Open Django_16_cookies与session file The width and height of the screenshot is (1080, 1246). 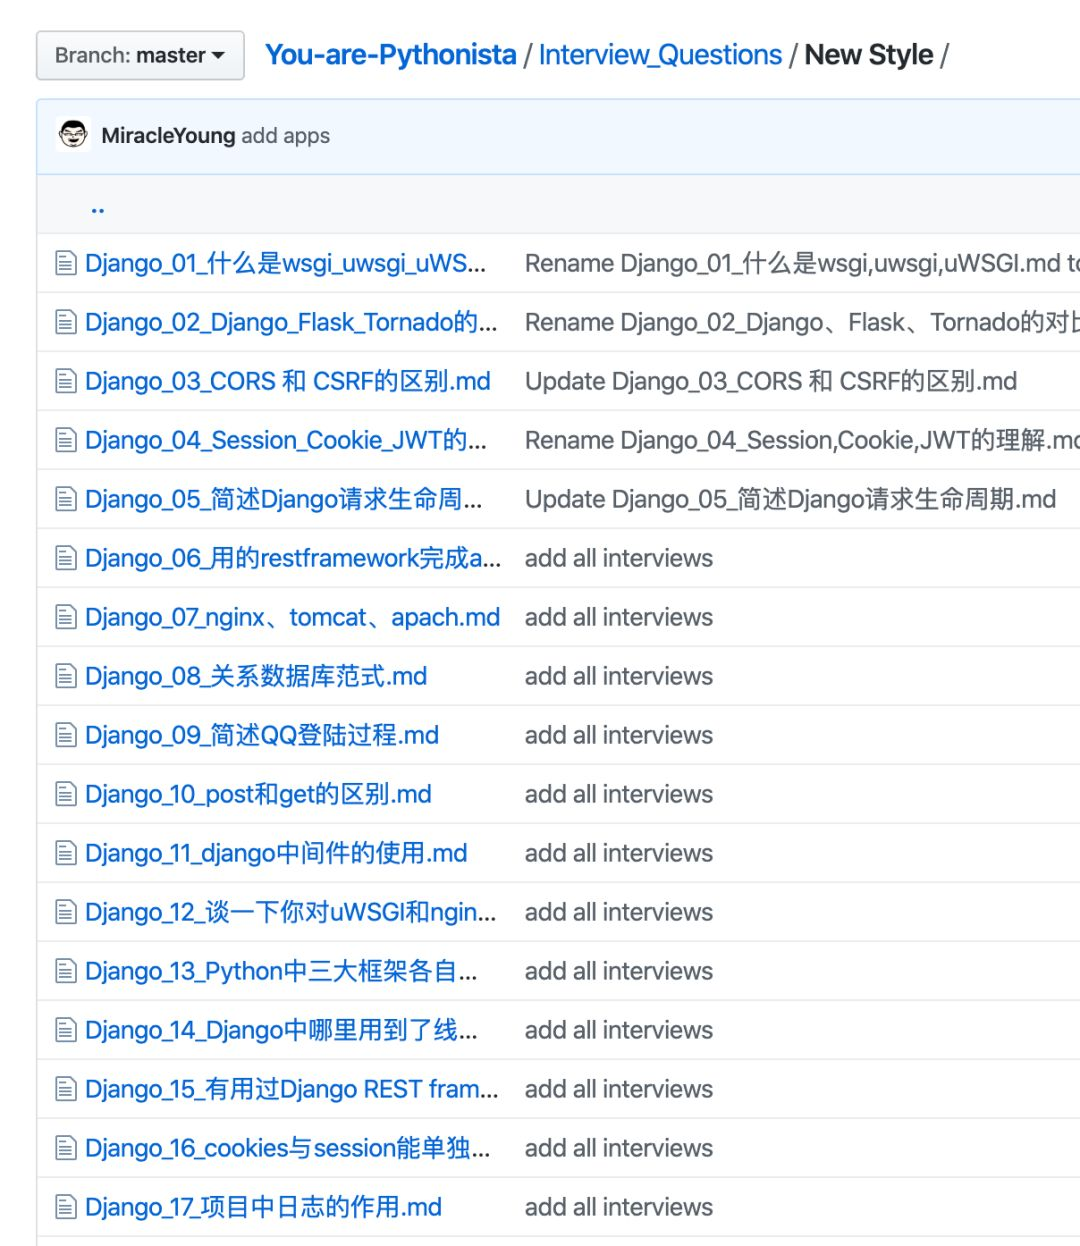288,1148
